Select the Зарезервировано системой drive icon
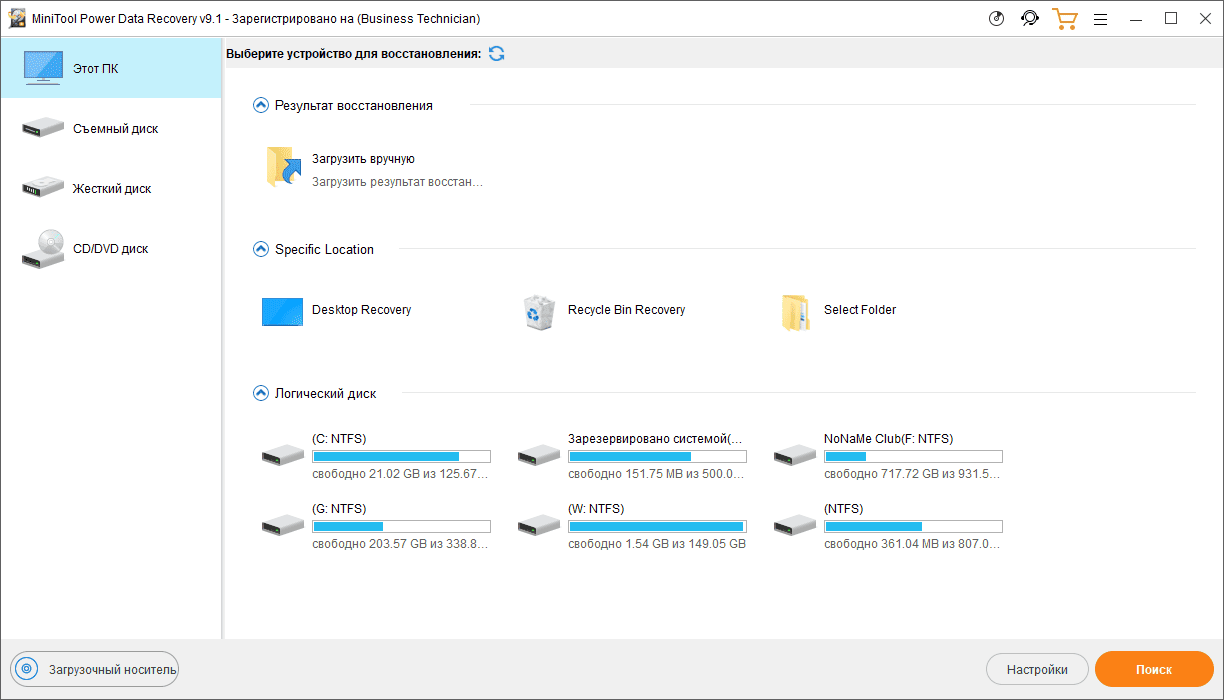 click(x=539, y=455)
